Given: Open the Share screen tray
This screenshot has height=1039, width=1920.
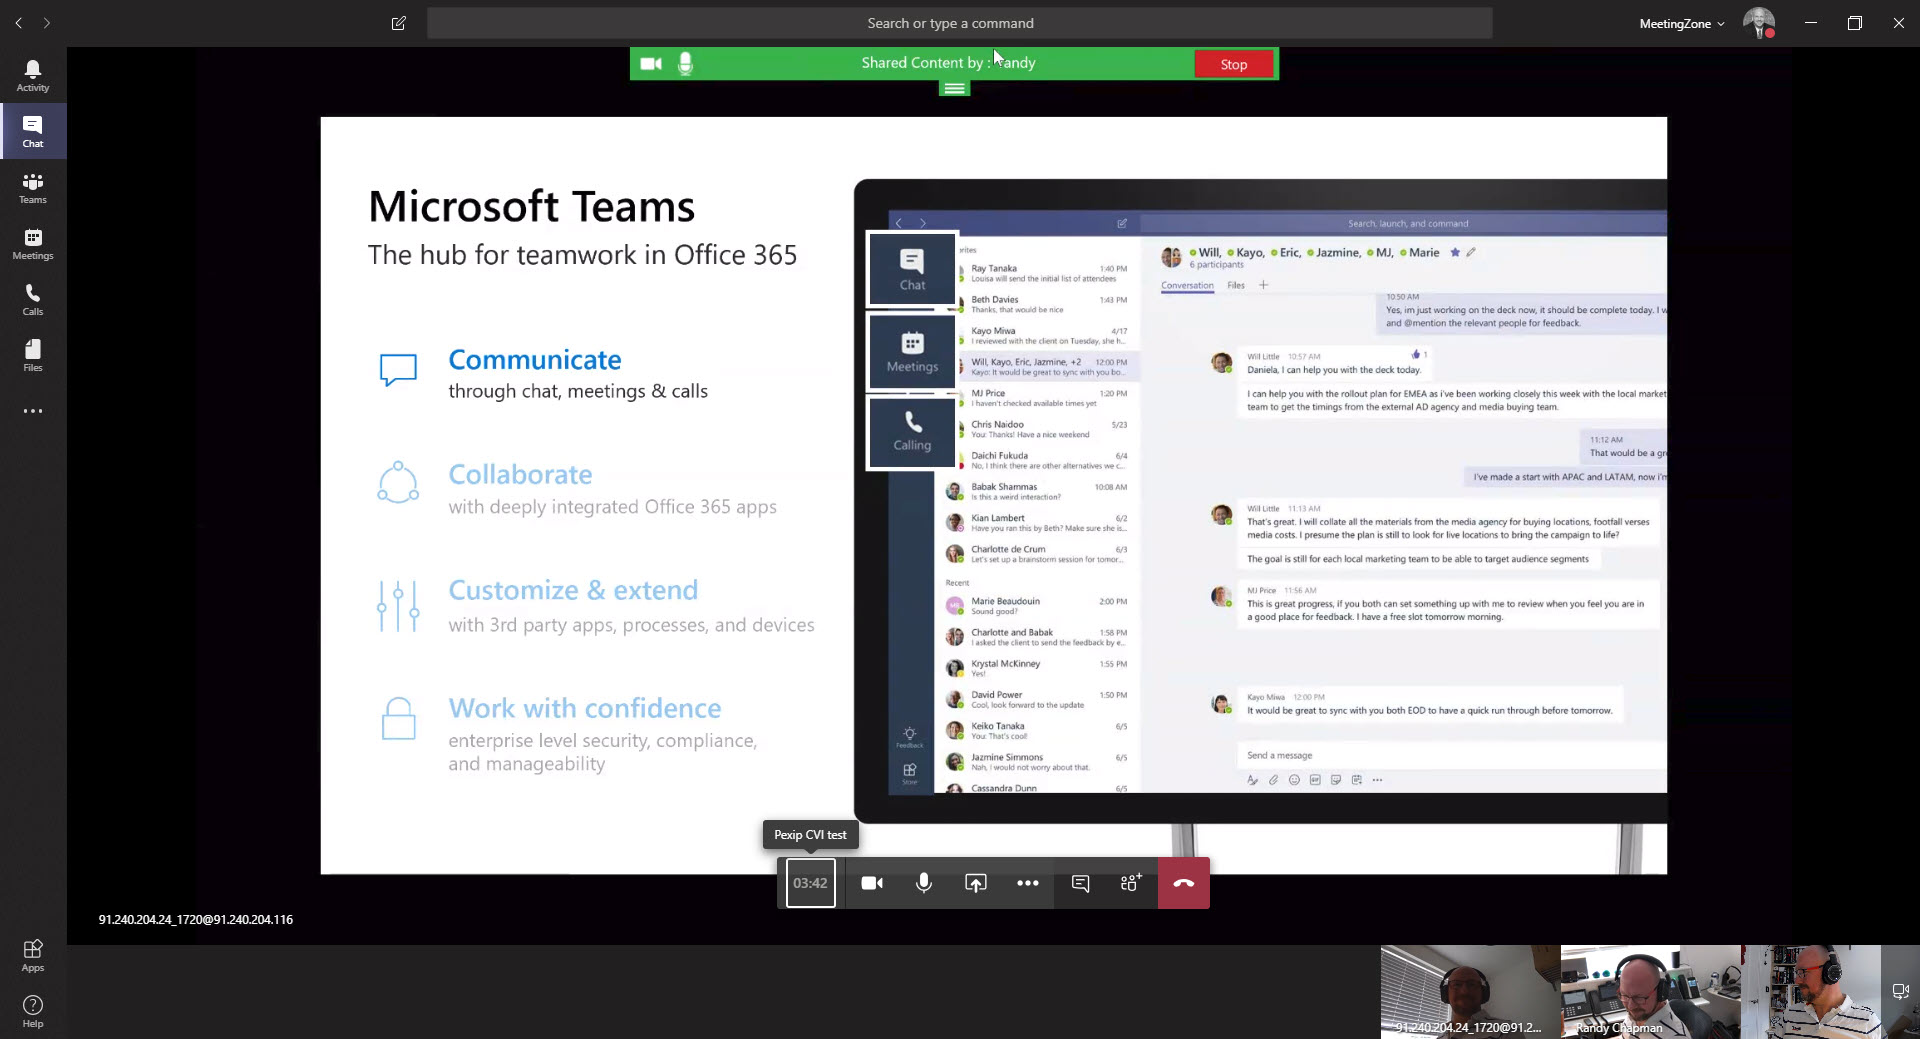Looking at the screenshot, I should coord(975,883).
